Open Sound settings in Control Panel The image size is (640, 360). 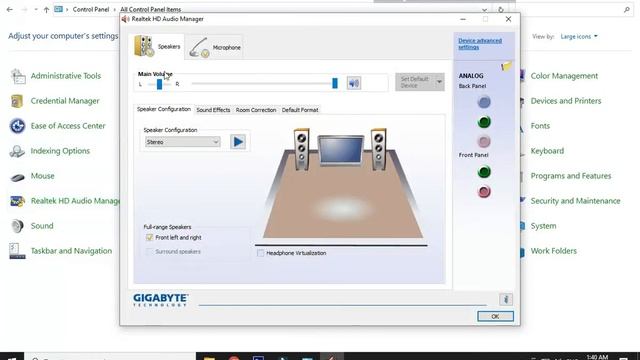(42, 226)
